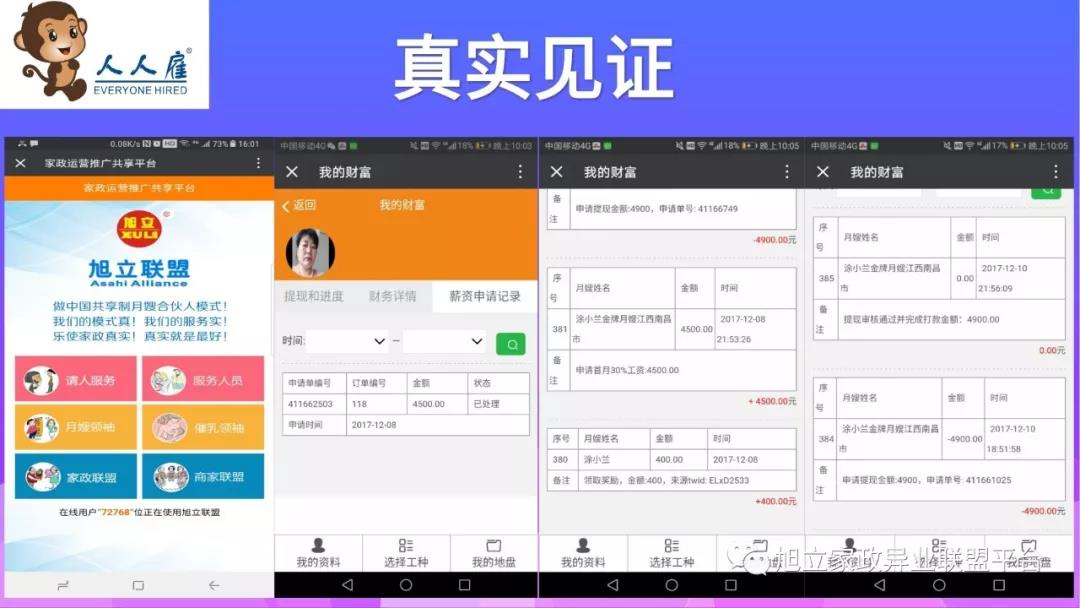This screenshot has height=608, width=1080.
Task: Open three-dot menu on the profile photo screen
Action: [x=521, y=171]
